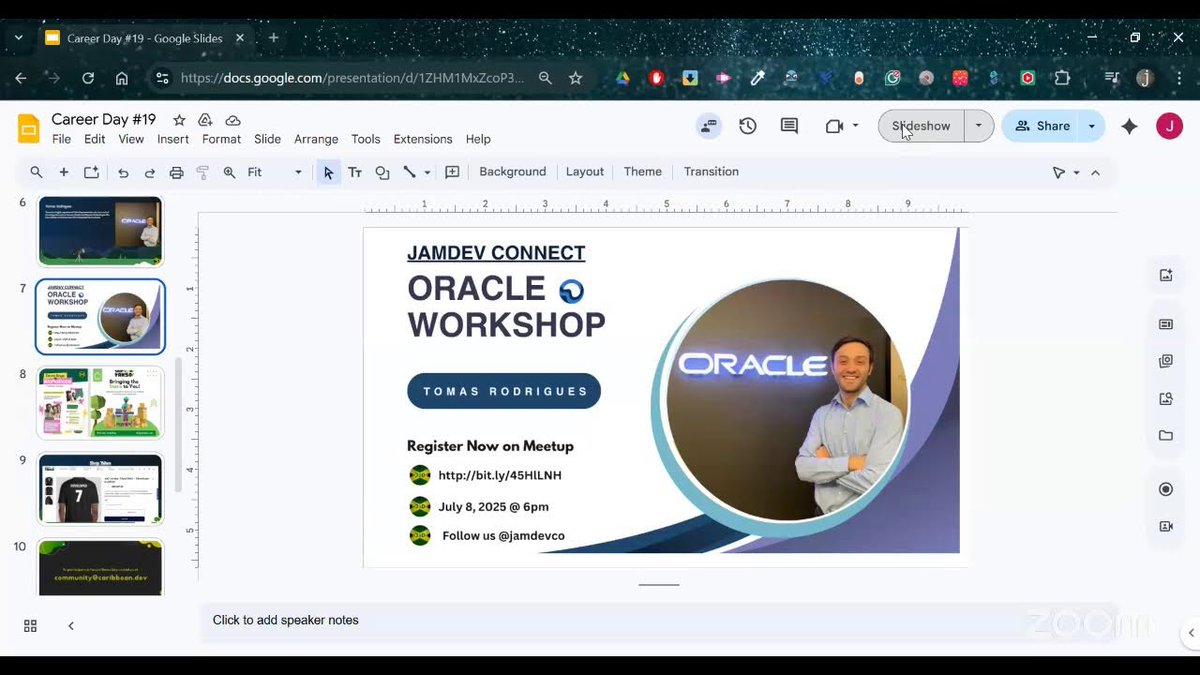Click the pointer mode icon in toolbar
1200x675 pixels.
pos(1059,173)
